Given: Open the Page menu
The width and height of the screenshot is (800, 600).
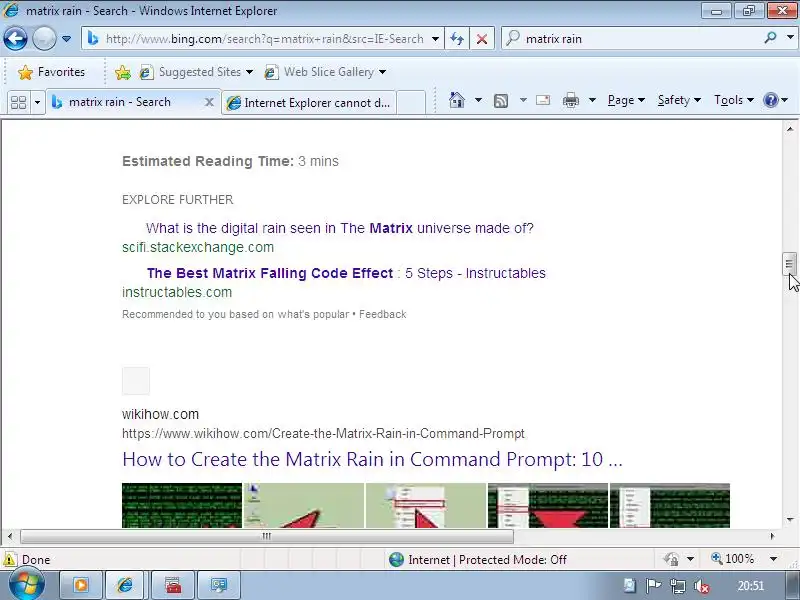Looking at the screenshot, I should (626, 100).
